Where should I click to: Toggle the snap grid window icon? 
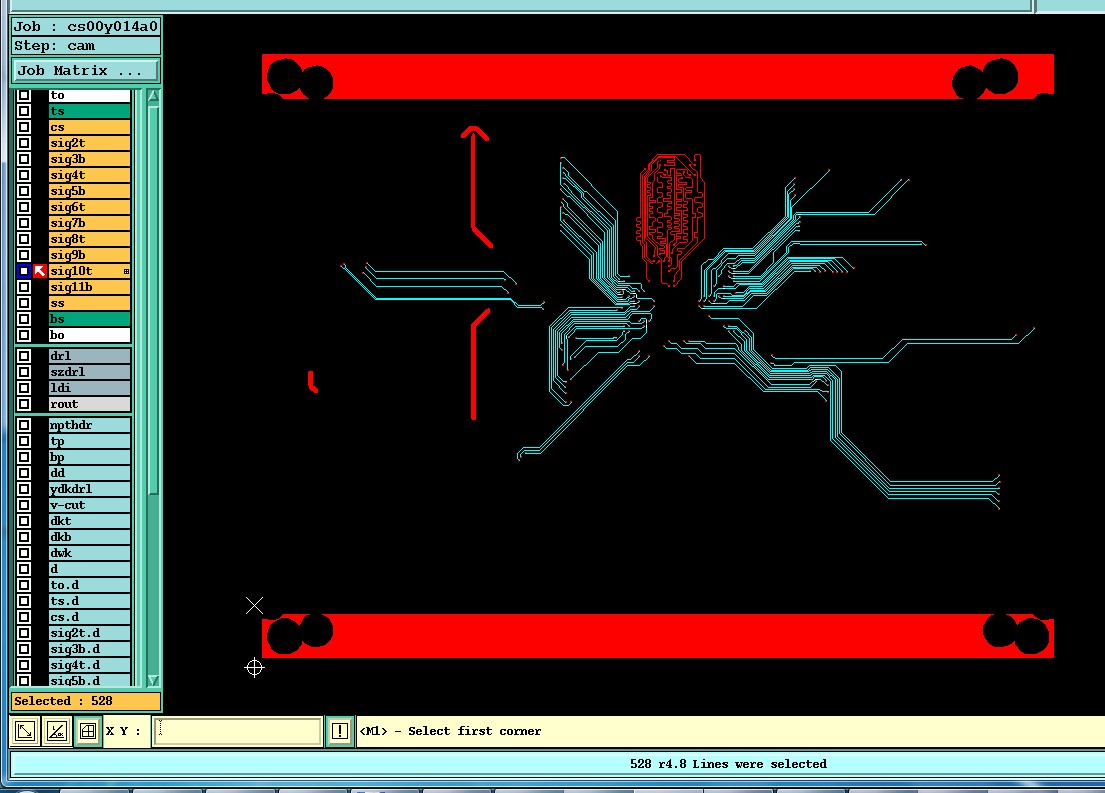(87, 731)
